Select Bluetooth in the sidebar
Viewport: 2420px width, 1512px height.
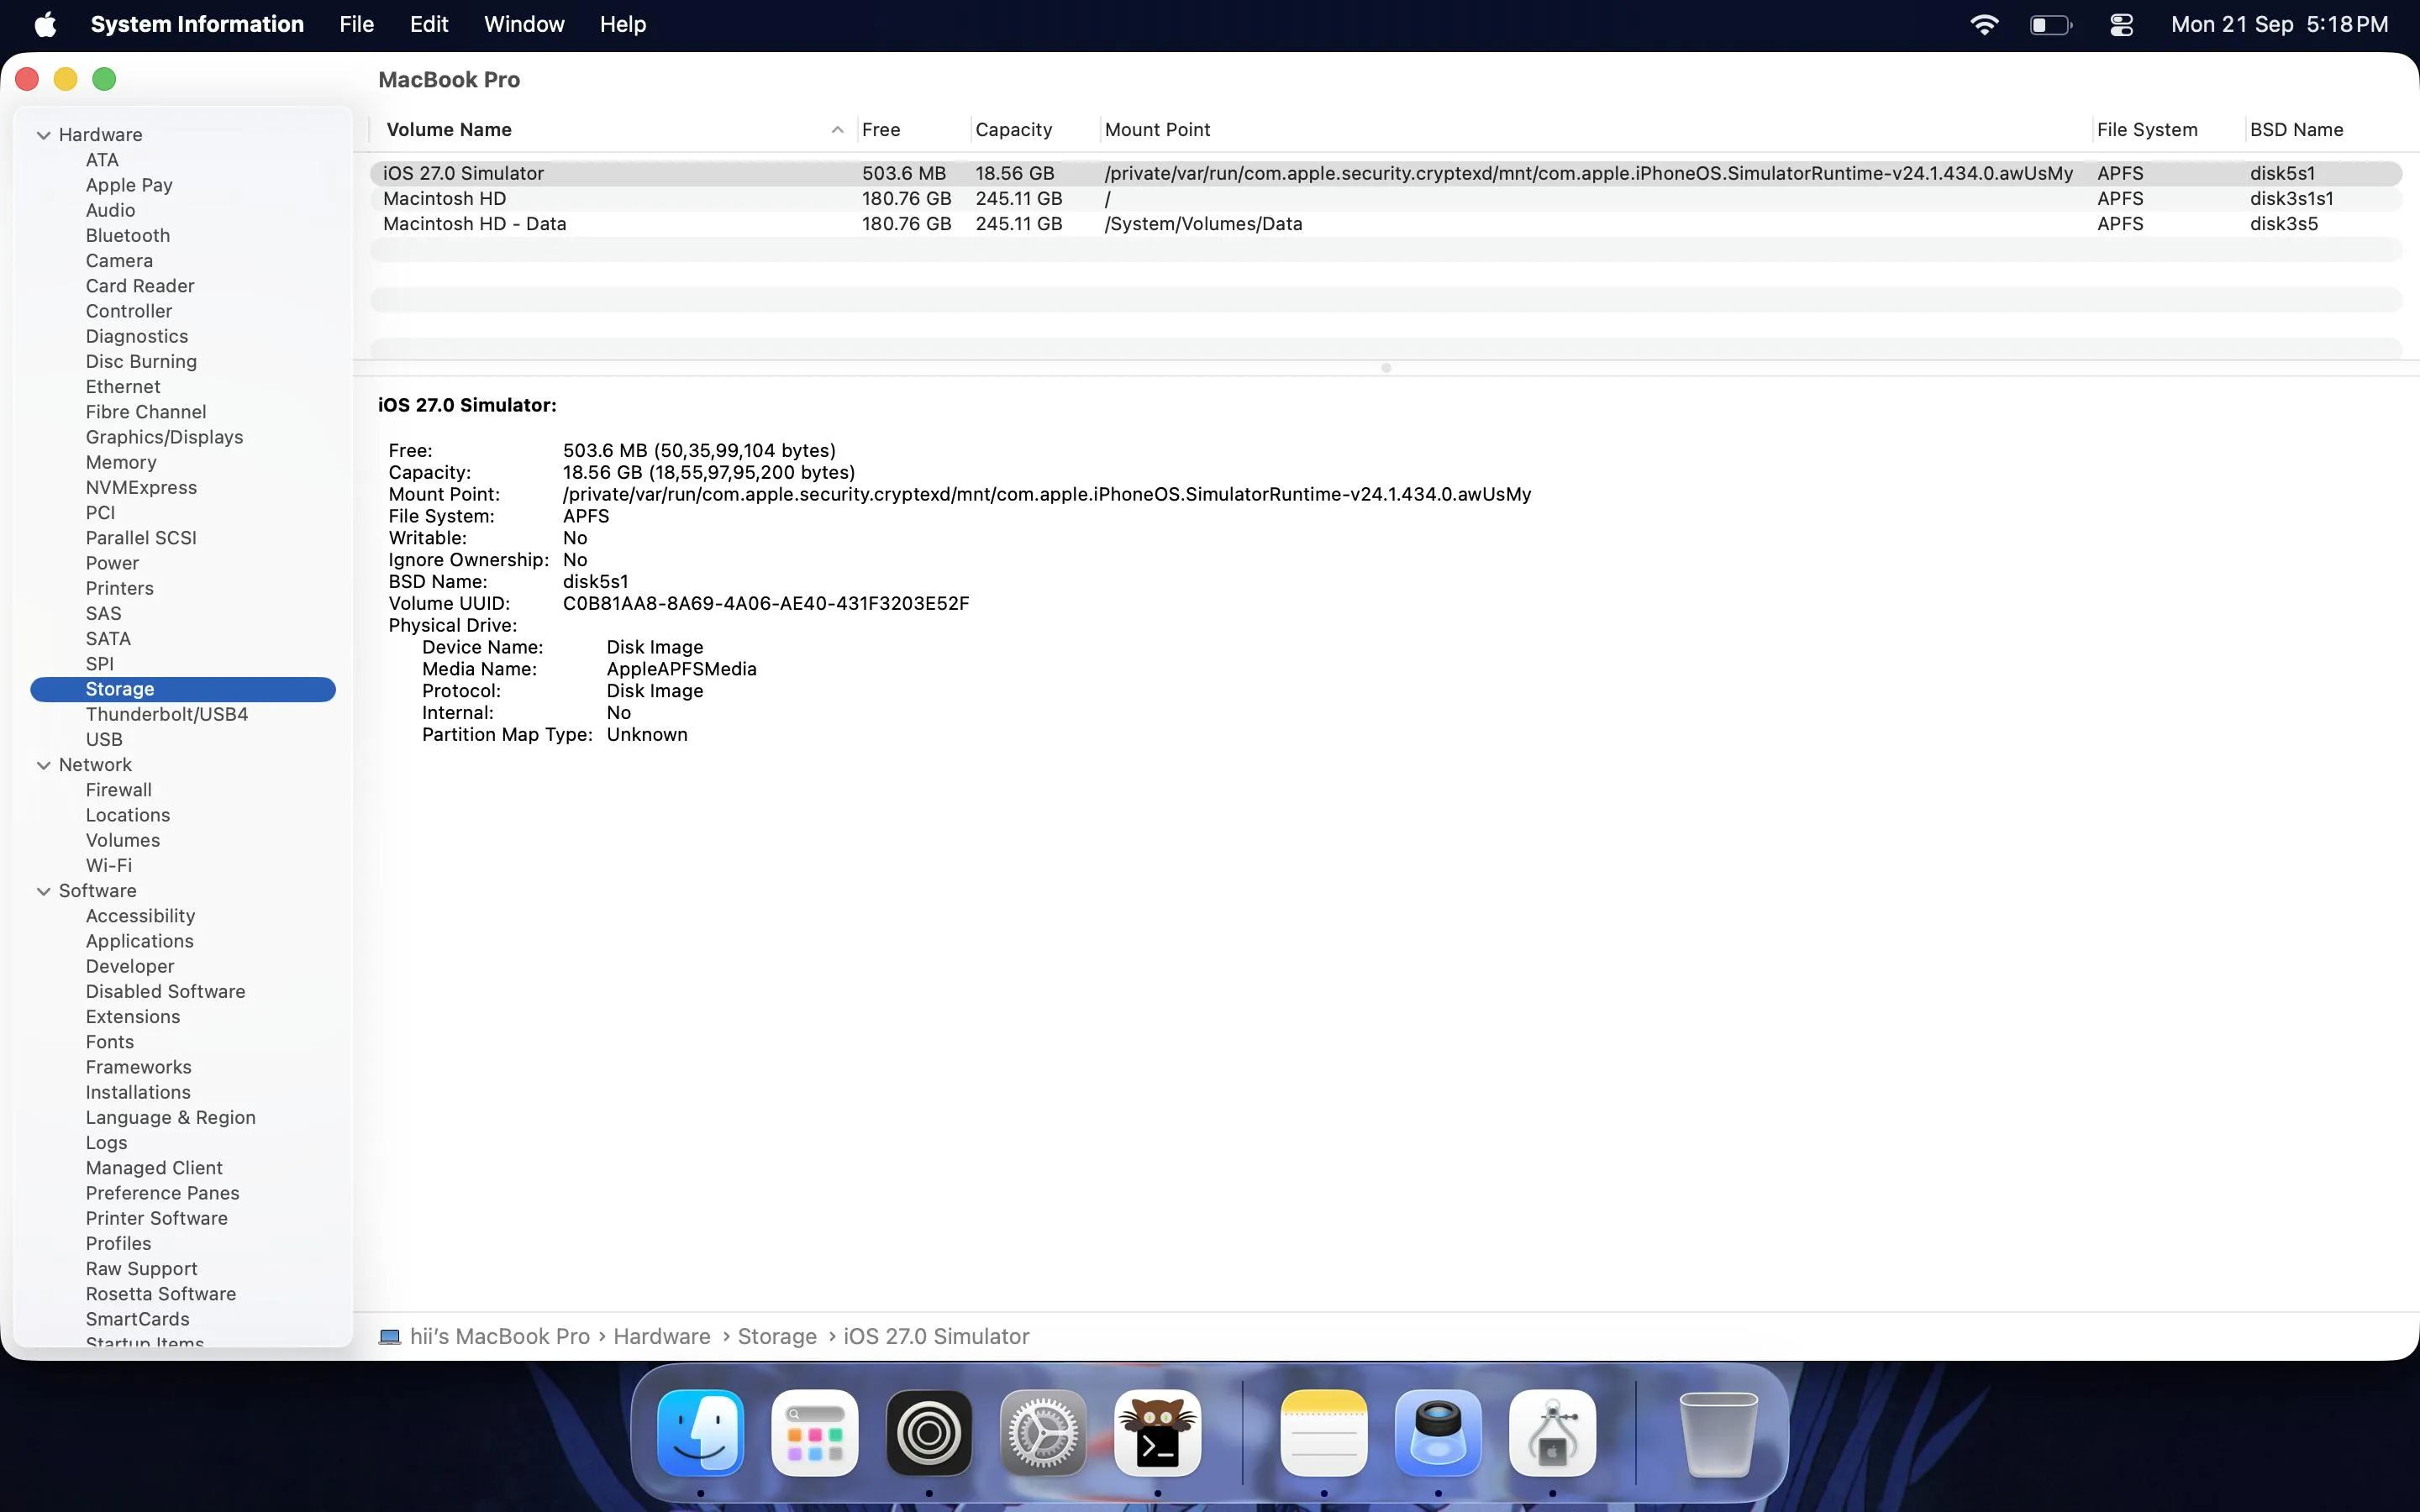(x=128, y=236)
